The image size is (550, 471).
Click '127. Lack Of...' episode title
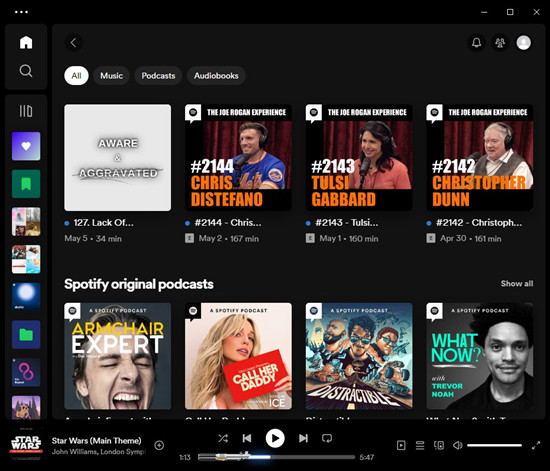103,223
